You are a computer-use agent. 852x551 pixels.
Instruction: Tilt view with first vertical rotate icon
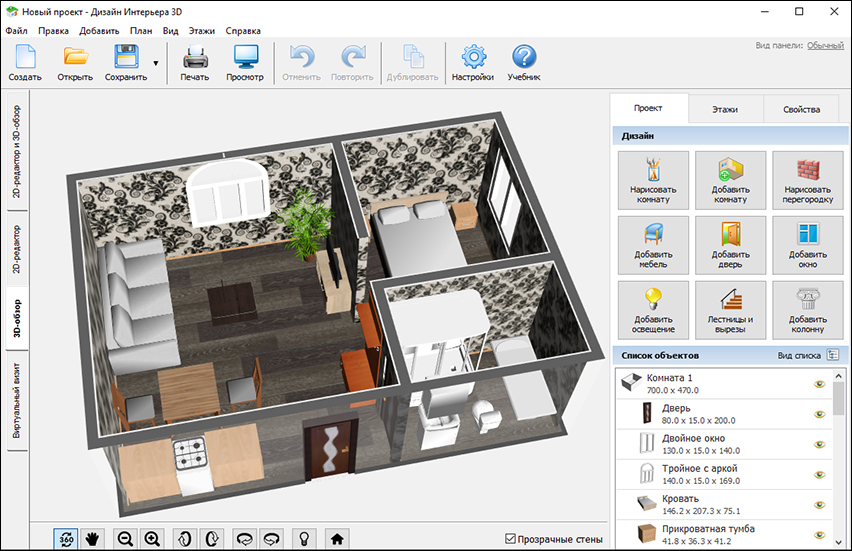click(185, 539)
